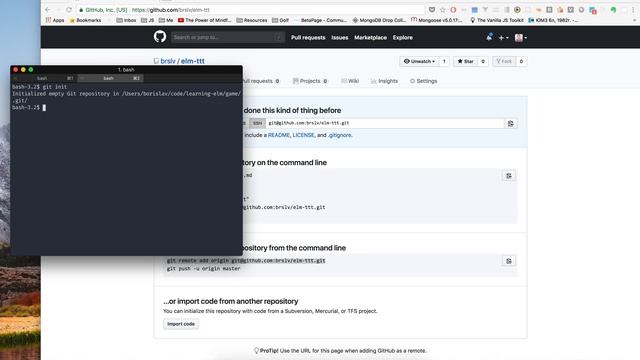Click the elm-ttt repository link
Image resolution: width=640 pixels, height=360 pixels.
click(193, 61)
